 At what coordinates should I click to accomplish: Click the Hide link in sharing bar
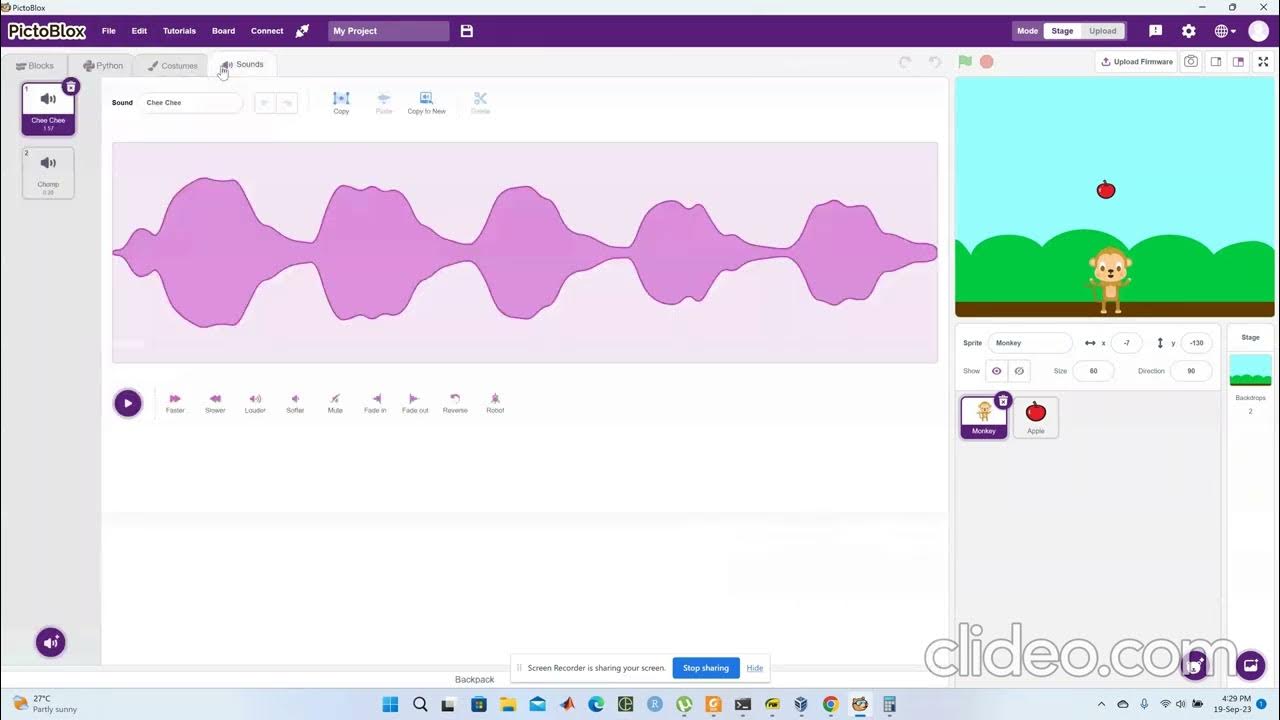click(x=755, y=668)
